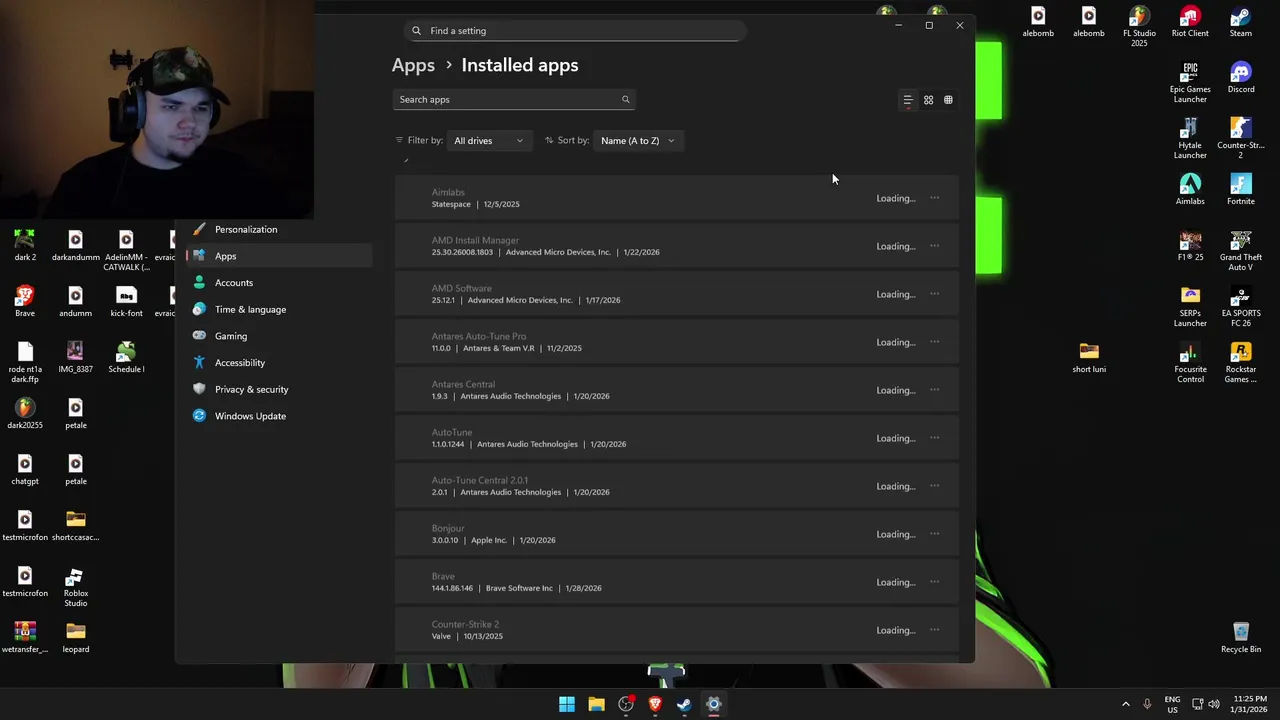Select the Counter-Strike 2 desktop shortcut
Viewport: 1280px width, 720px height.
click(1241, 139)
